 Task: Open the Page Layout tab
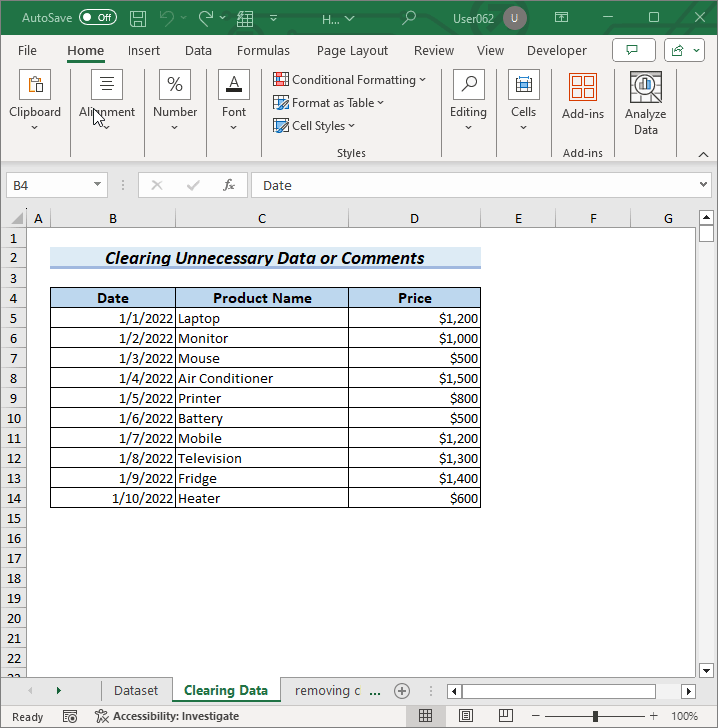[x=352, y=50]
